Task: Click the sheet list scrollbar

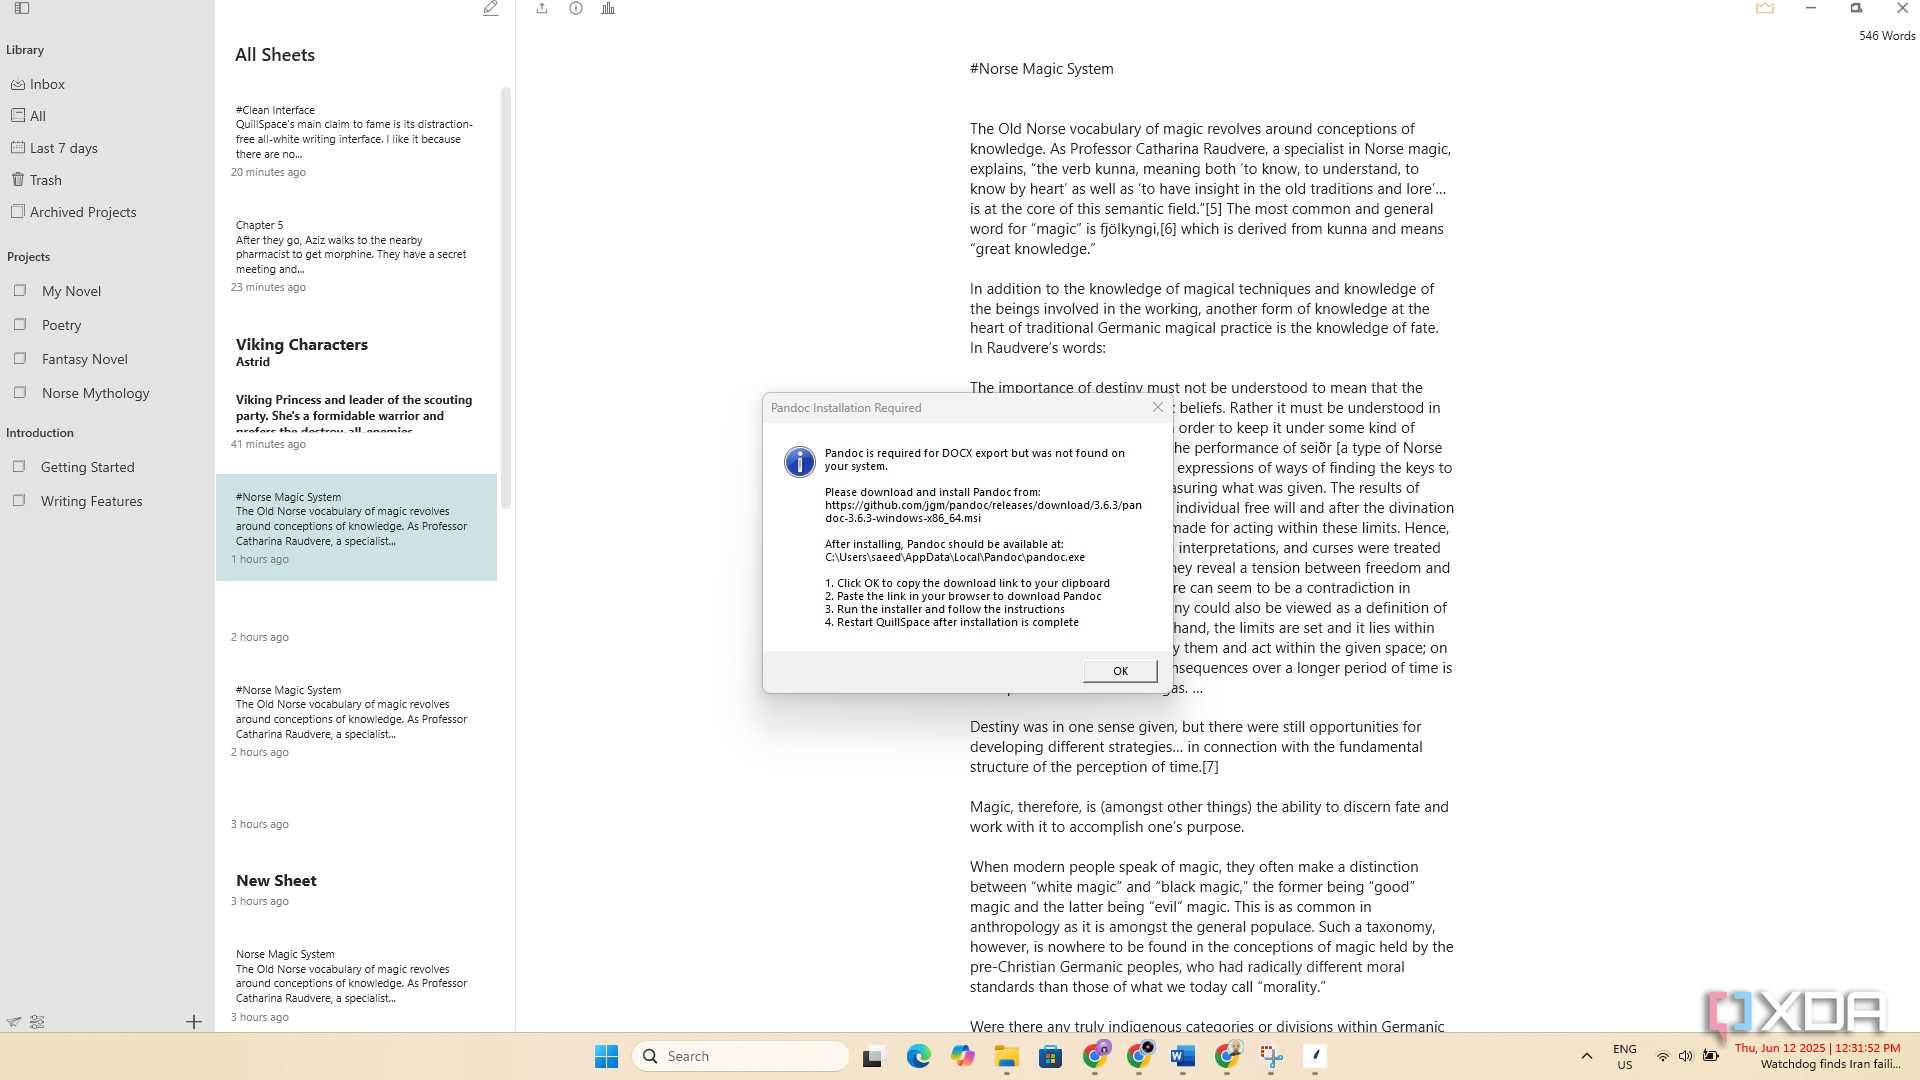Action: tap(506, 297)
